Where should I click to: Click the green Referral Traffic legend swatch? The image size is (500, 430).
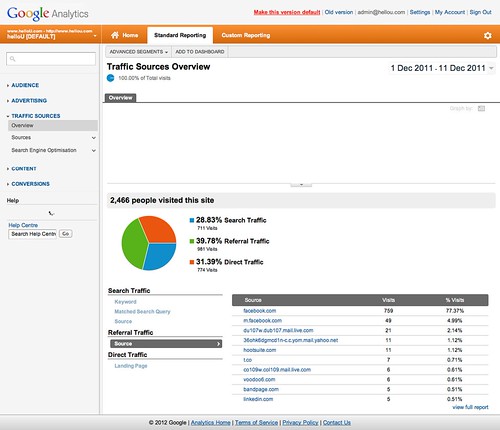point(192,241)
